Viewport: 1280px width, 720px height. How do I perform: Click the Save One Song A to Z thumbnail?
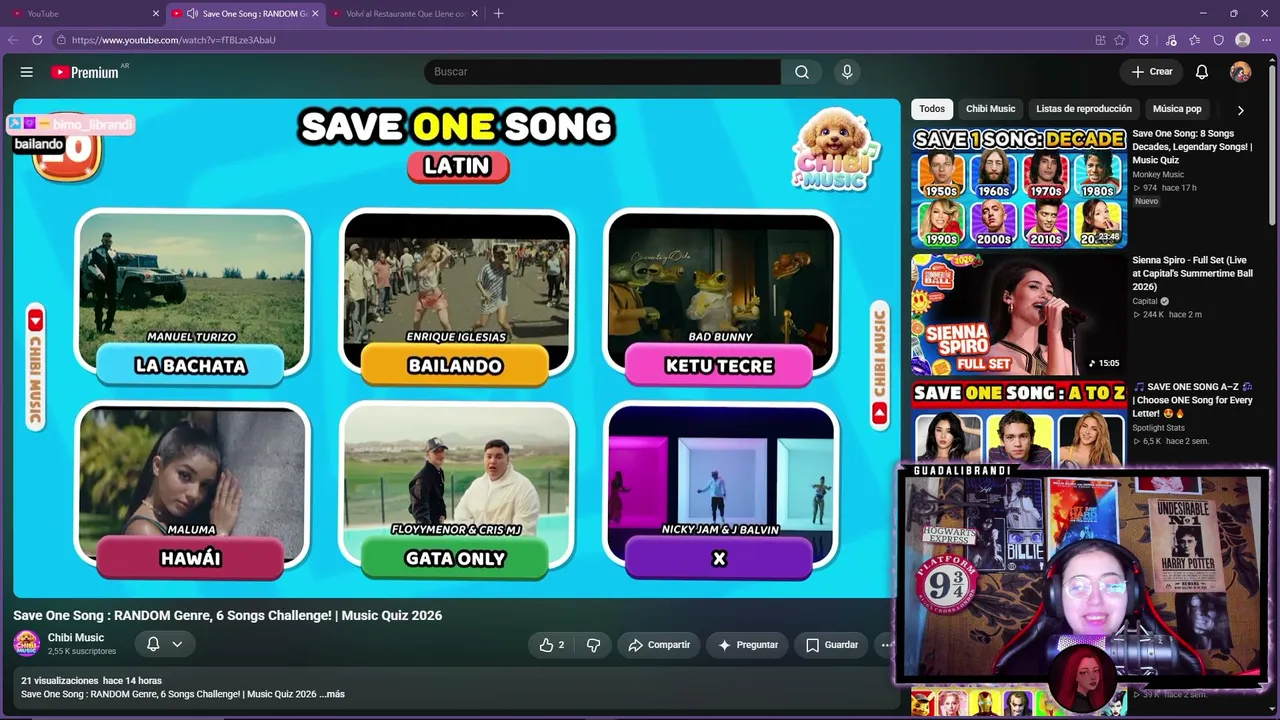tap(1019, 423)
